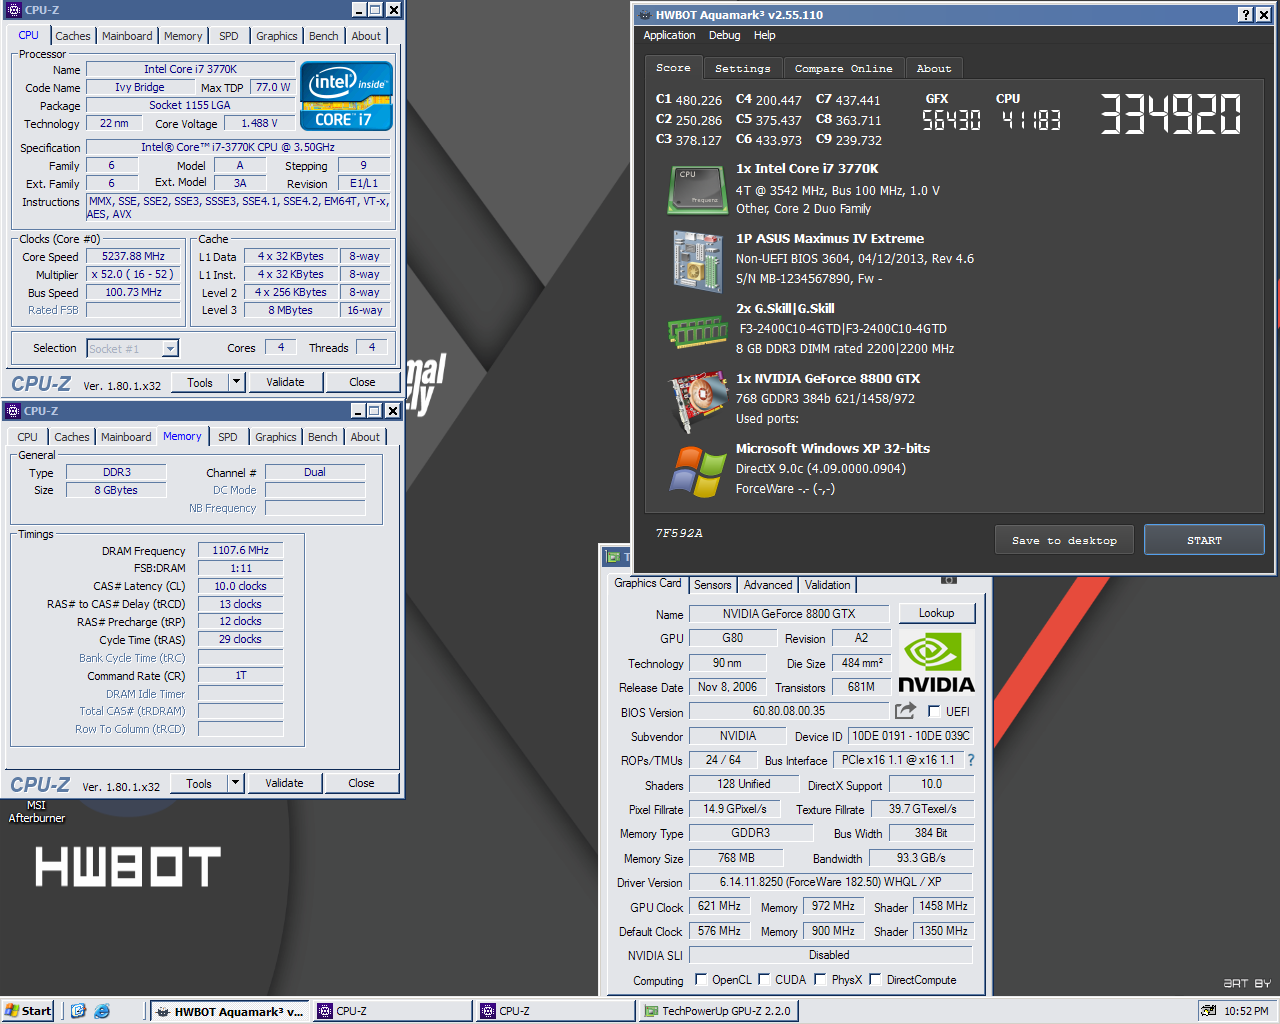Click the Aquamark help question button in title bar

click(x=1245, y=15)
